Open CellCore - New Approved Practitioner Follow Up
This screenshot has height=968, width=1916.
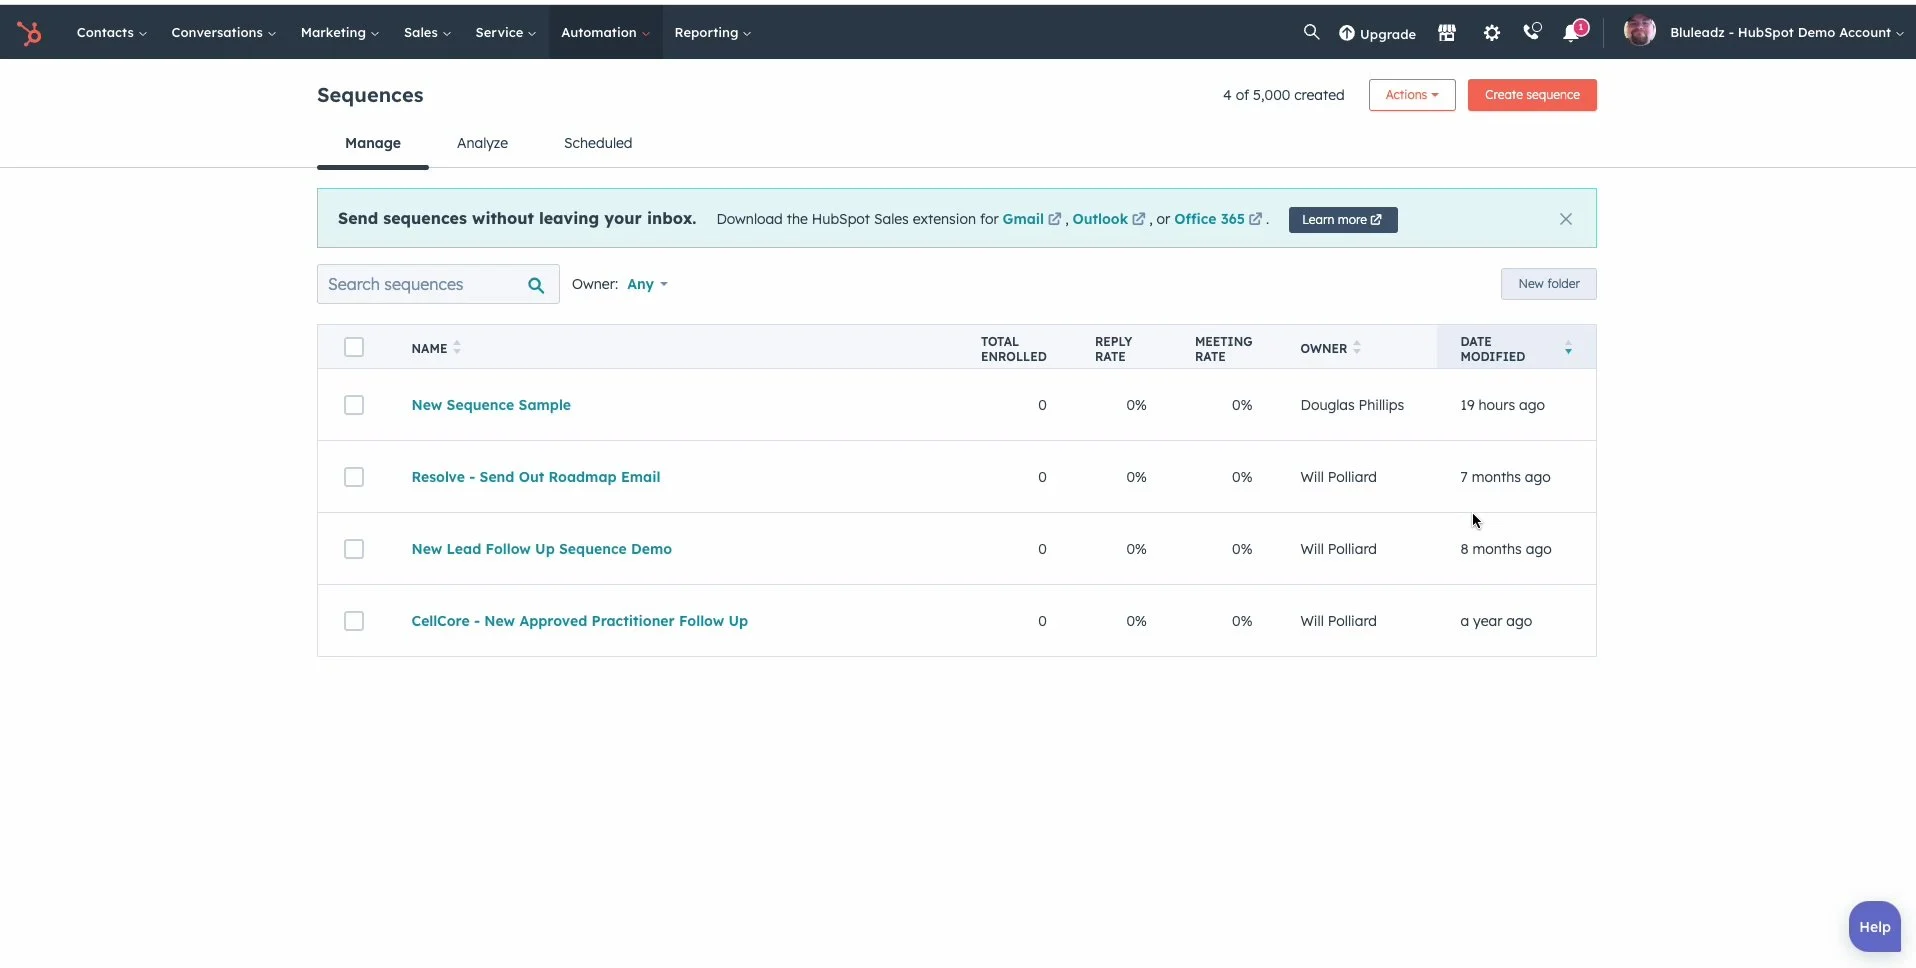(x=579, y=621)
